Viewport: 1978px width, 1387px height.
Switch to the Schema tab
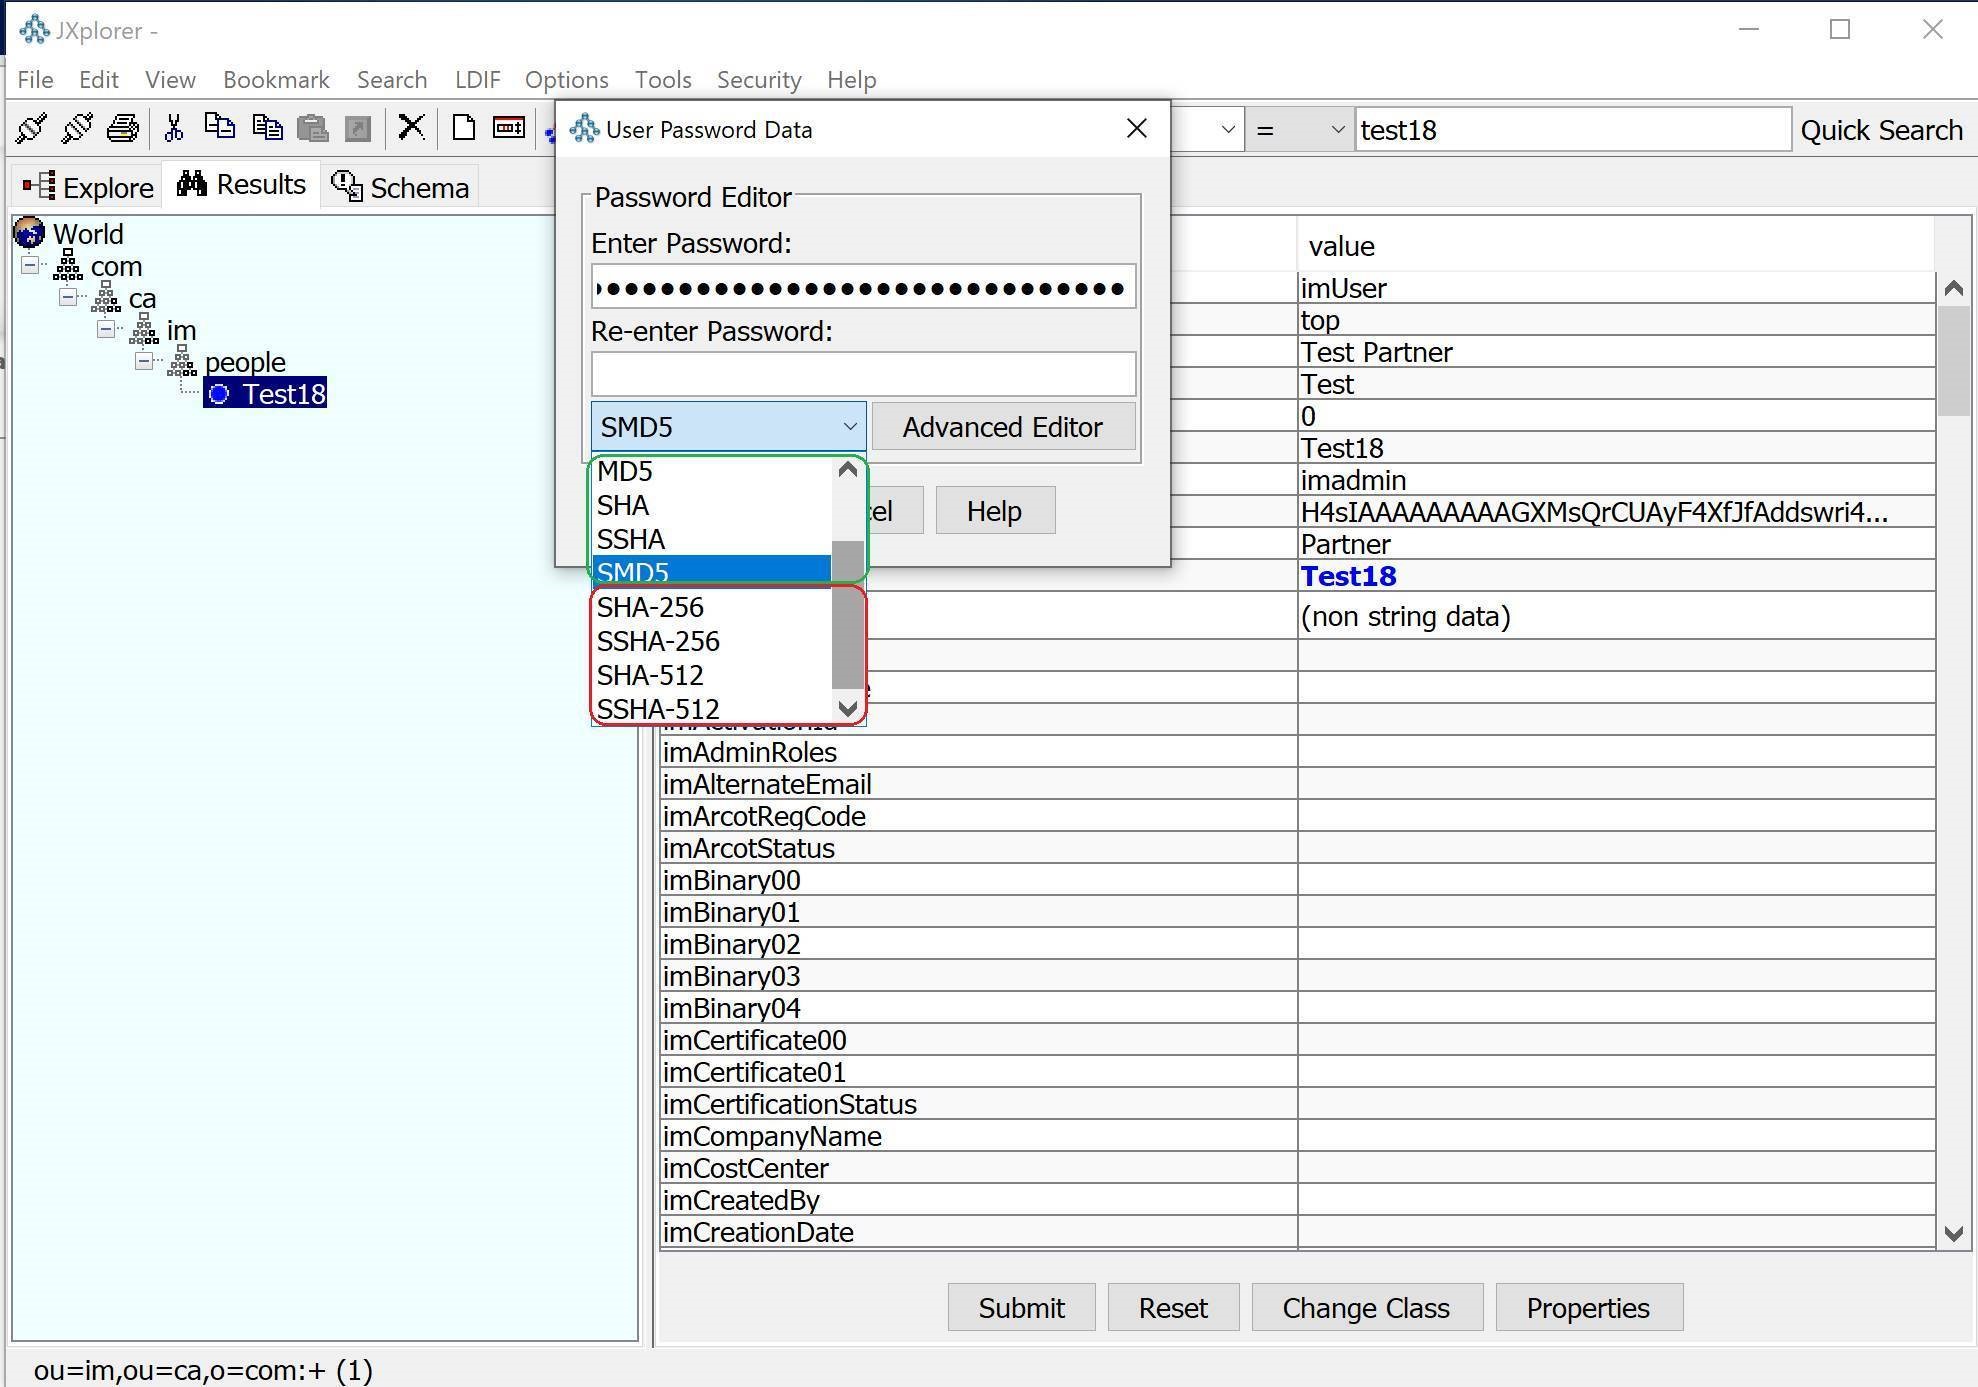click(x=401, y=187)
